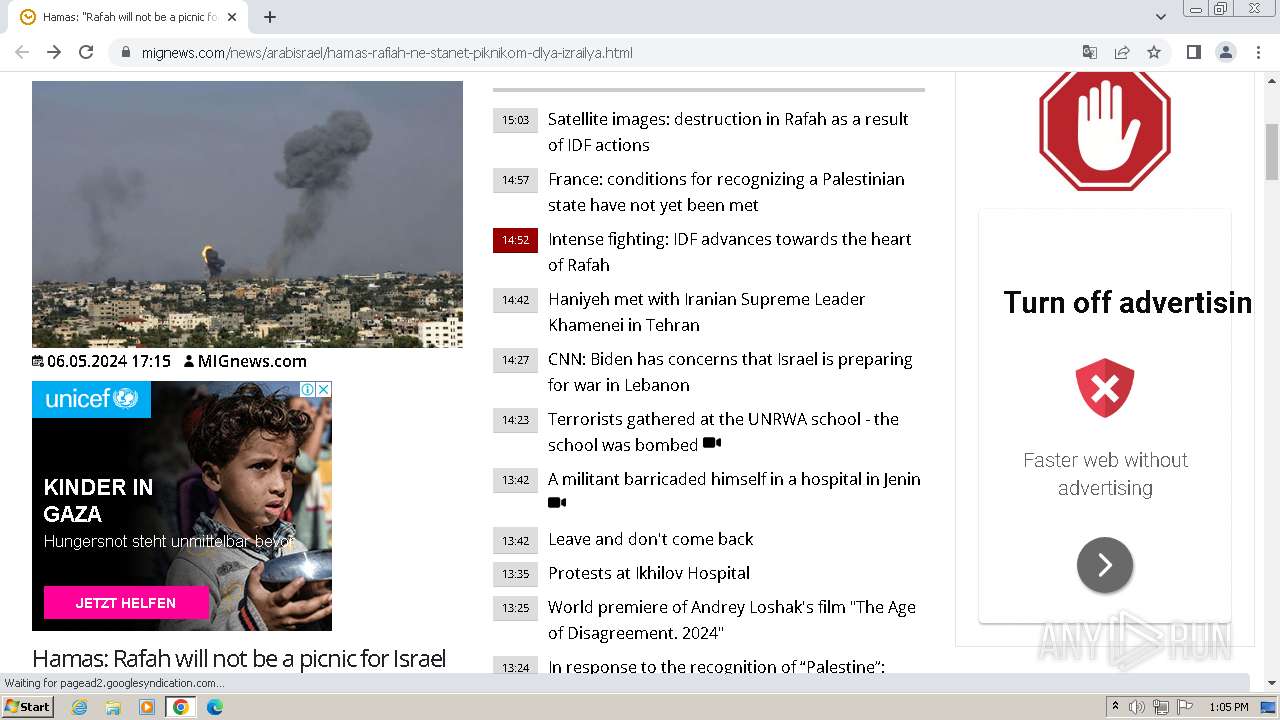Screen dimensions: 1280x720
Task: Go forward to next page
Action: point(54,52)
